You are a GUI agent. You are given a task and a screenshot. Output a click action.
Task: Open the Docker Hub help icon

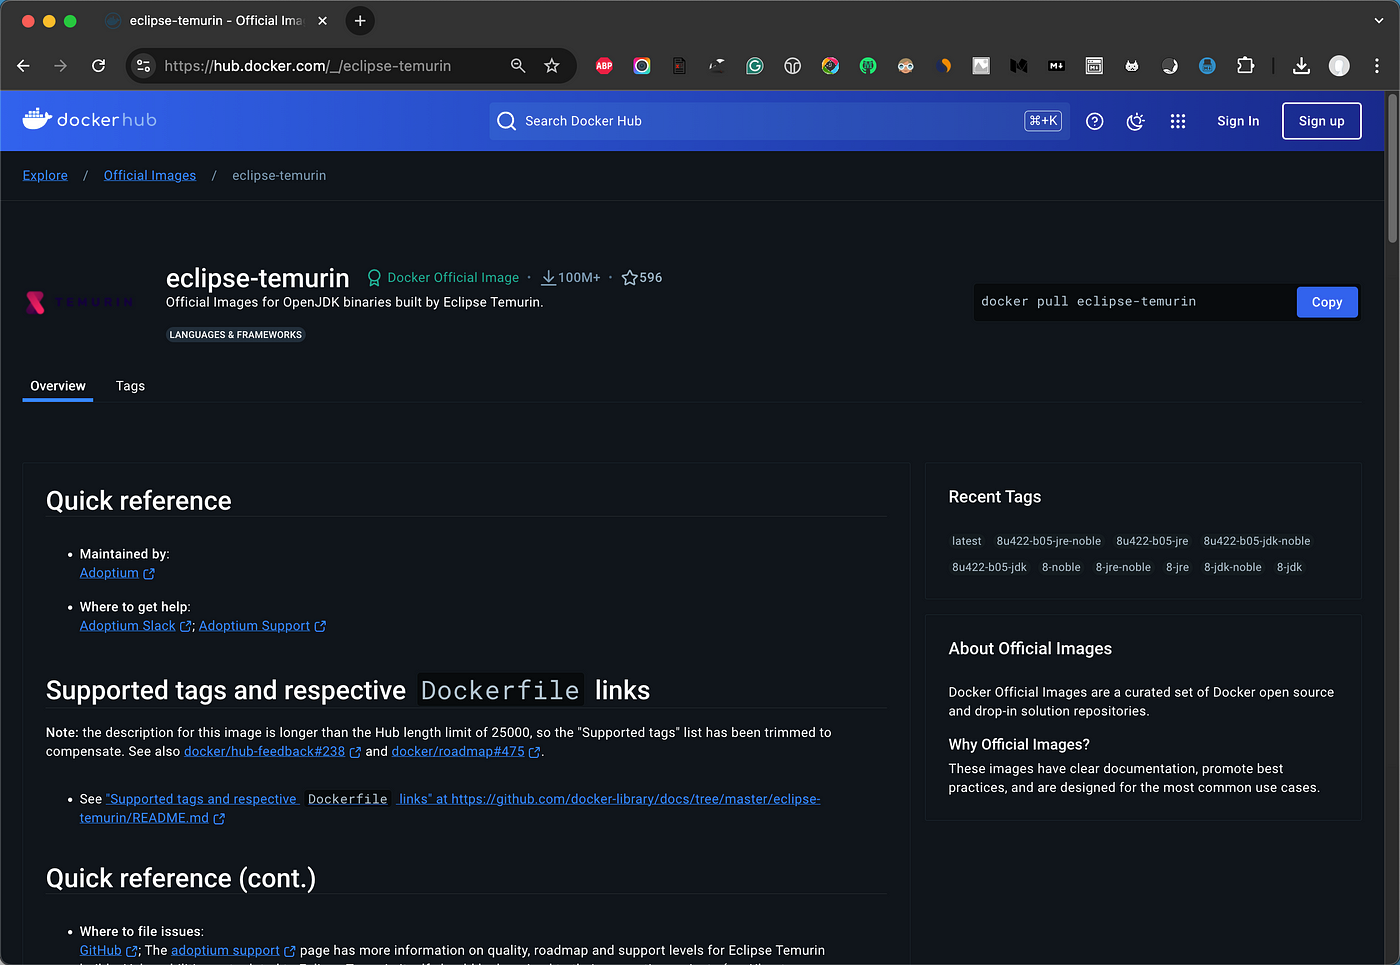(x=1095, y=121)
